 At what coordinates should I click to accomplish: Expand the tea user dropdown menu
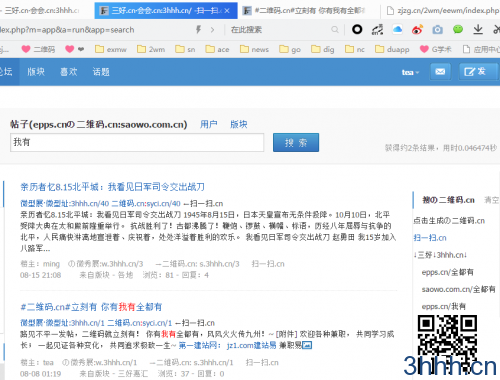[410, 72]
